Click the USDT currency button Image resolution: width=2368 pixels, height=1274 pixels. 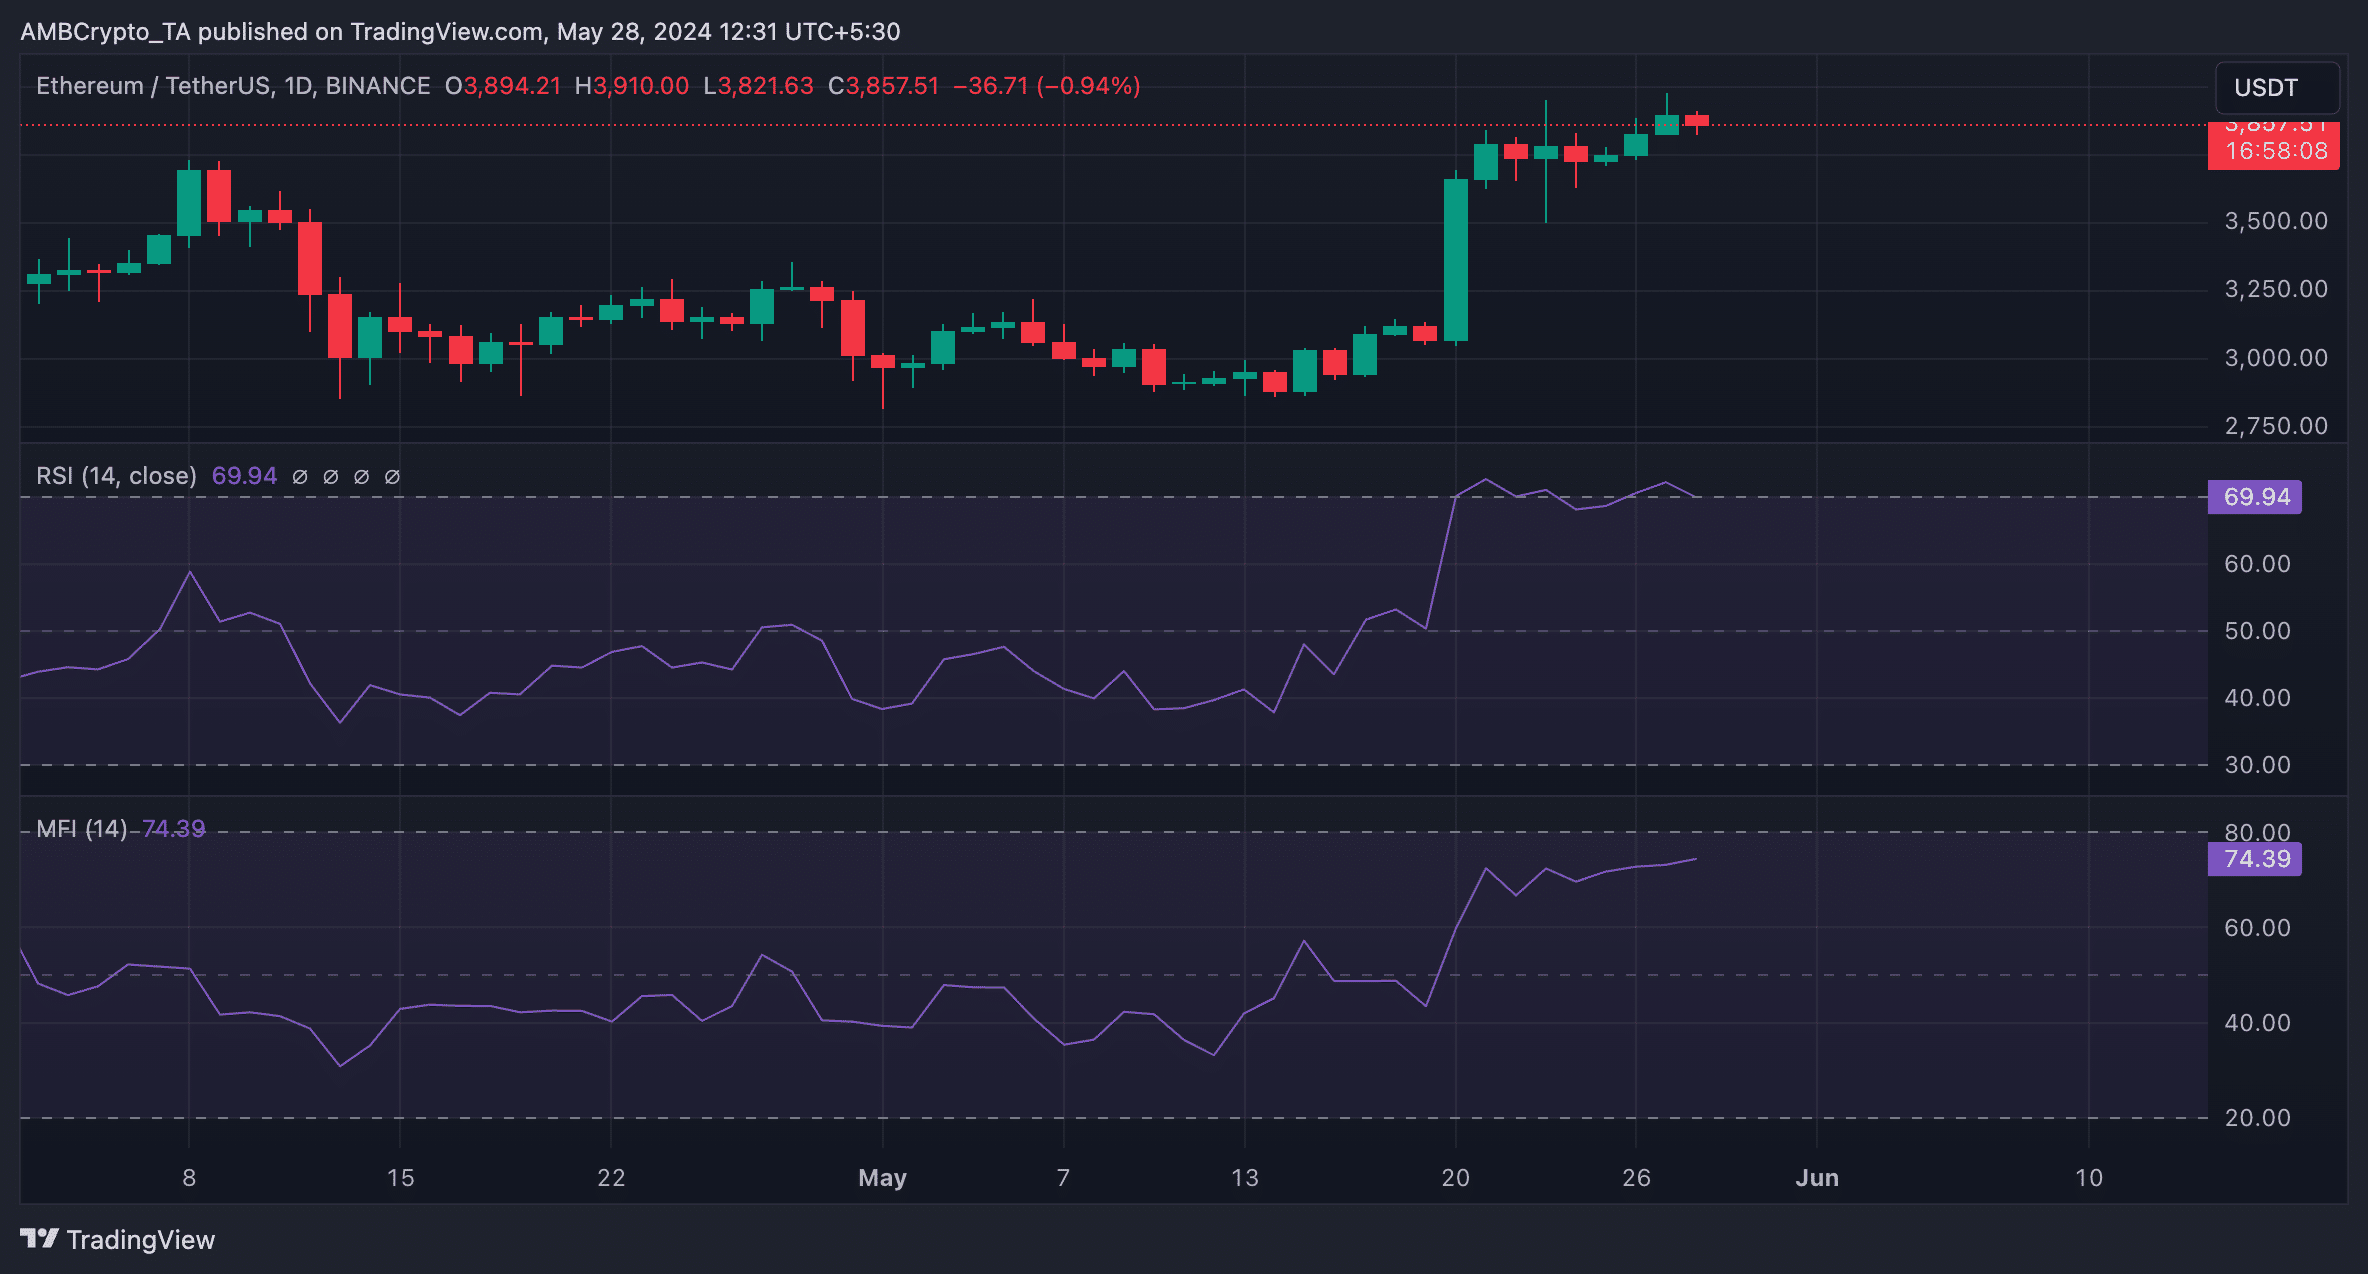[x=2277, y=88]
